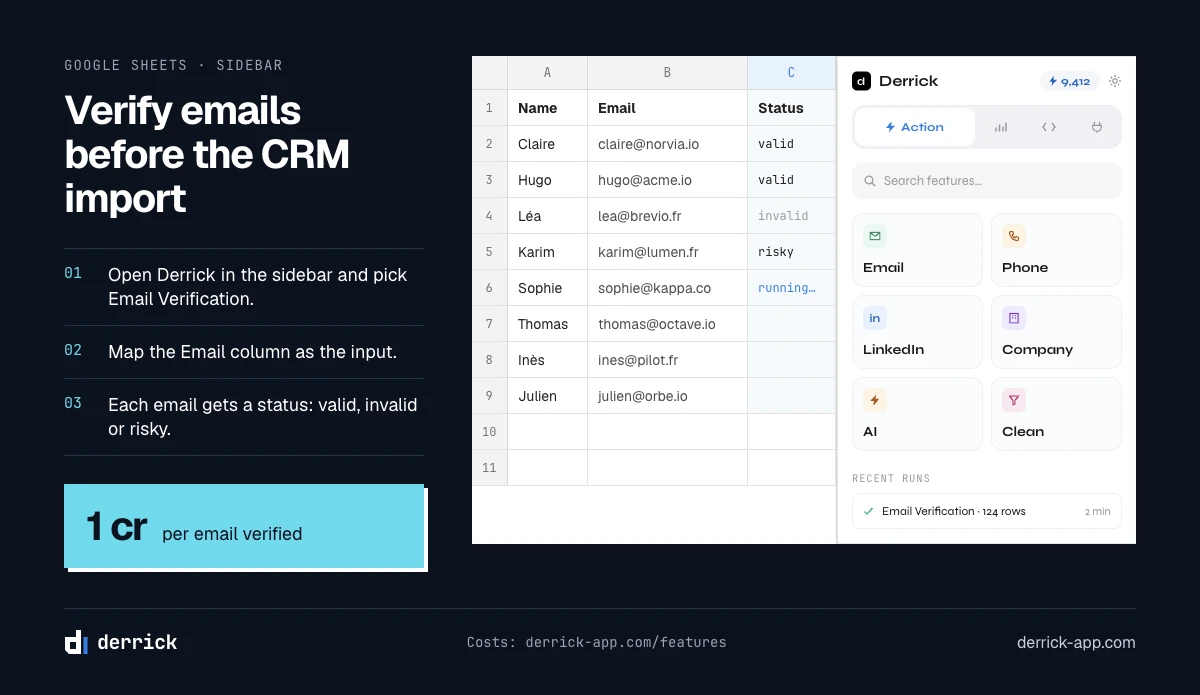Select Hugo's valid status cell
The image size is (1200, 695).
791,180
